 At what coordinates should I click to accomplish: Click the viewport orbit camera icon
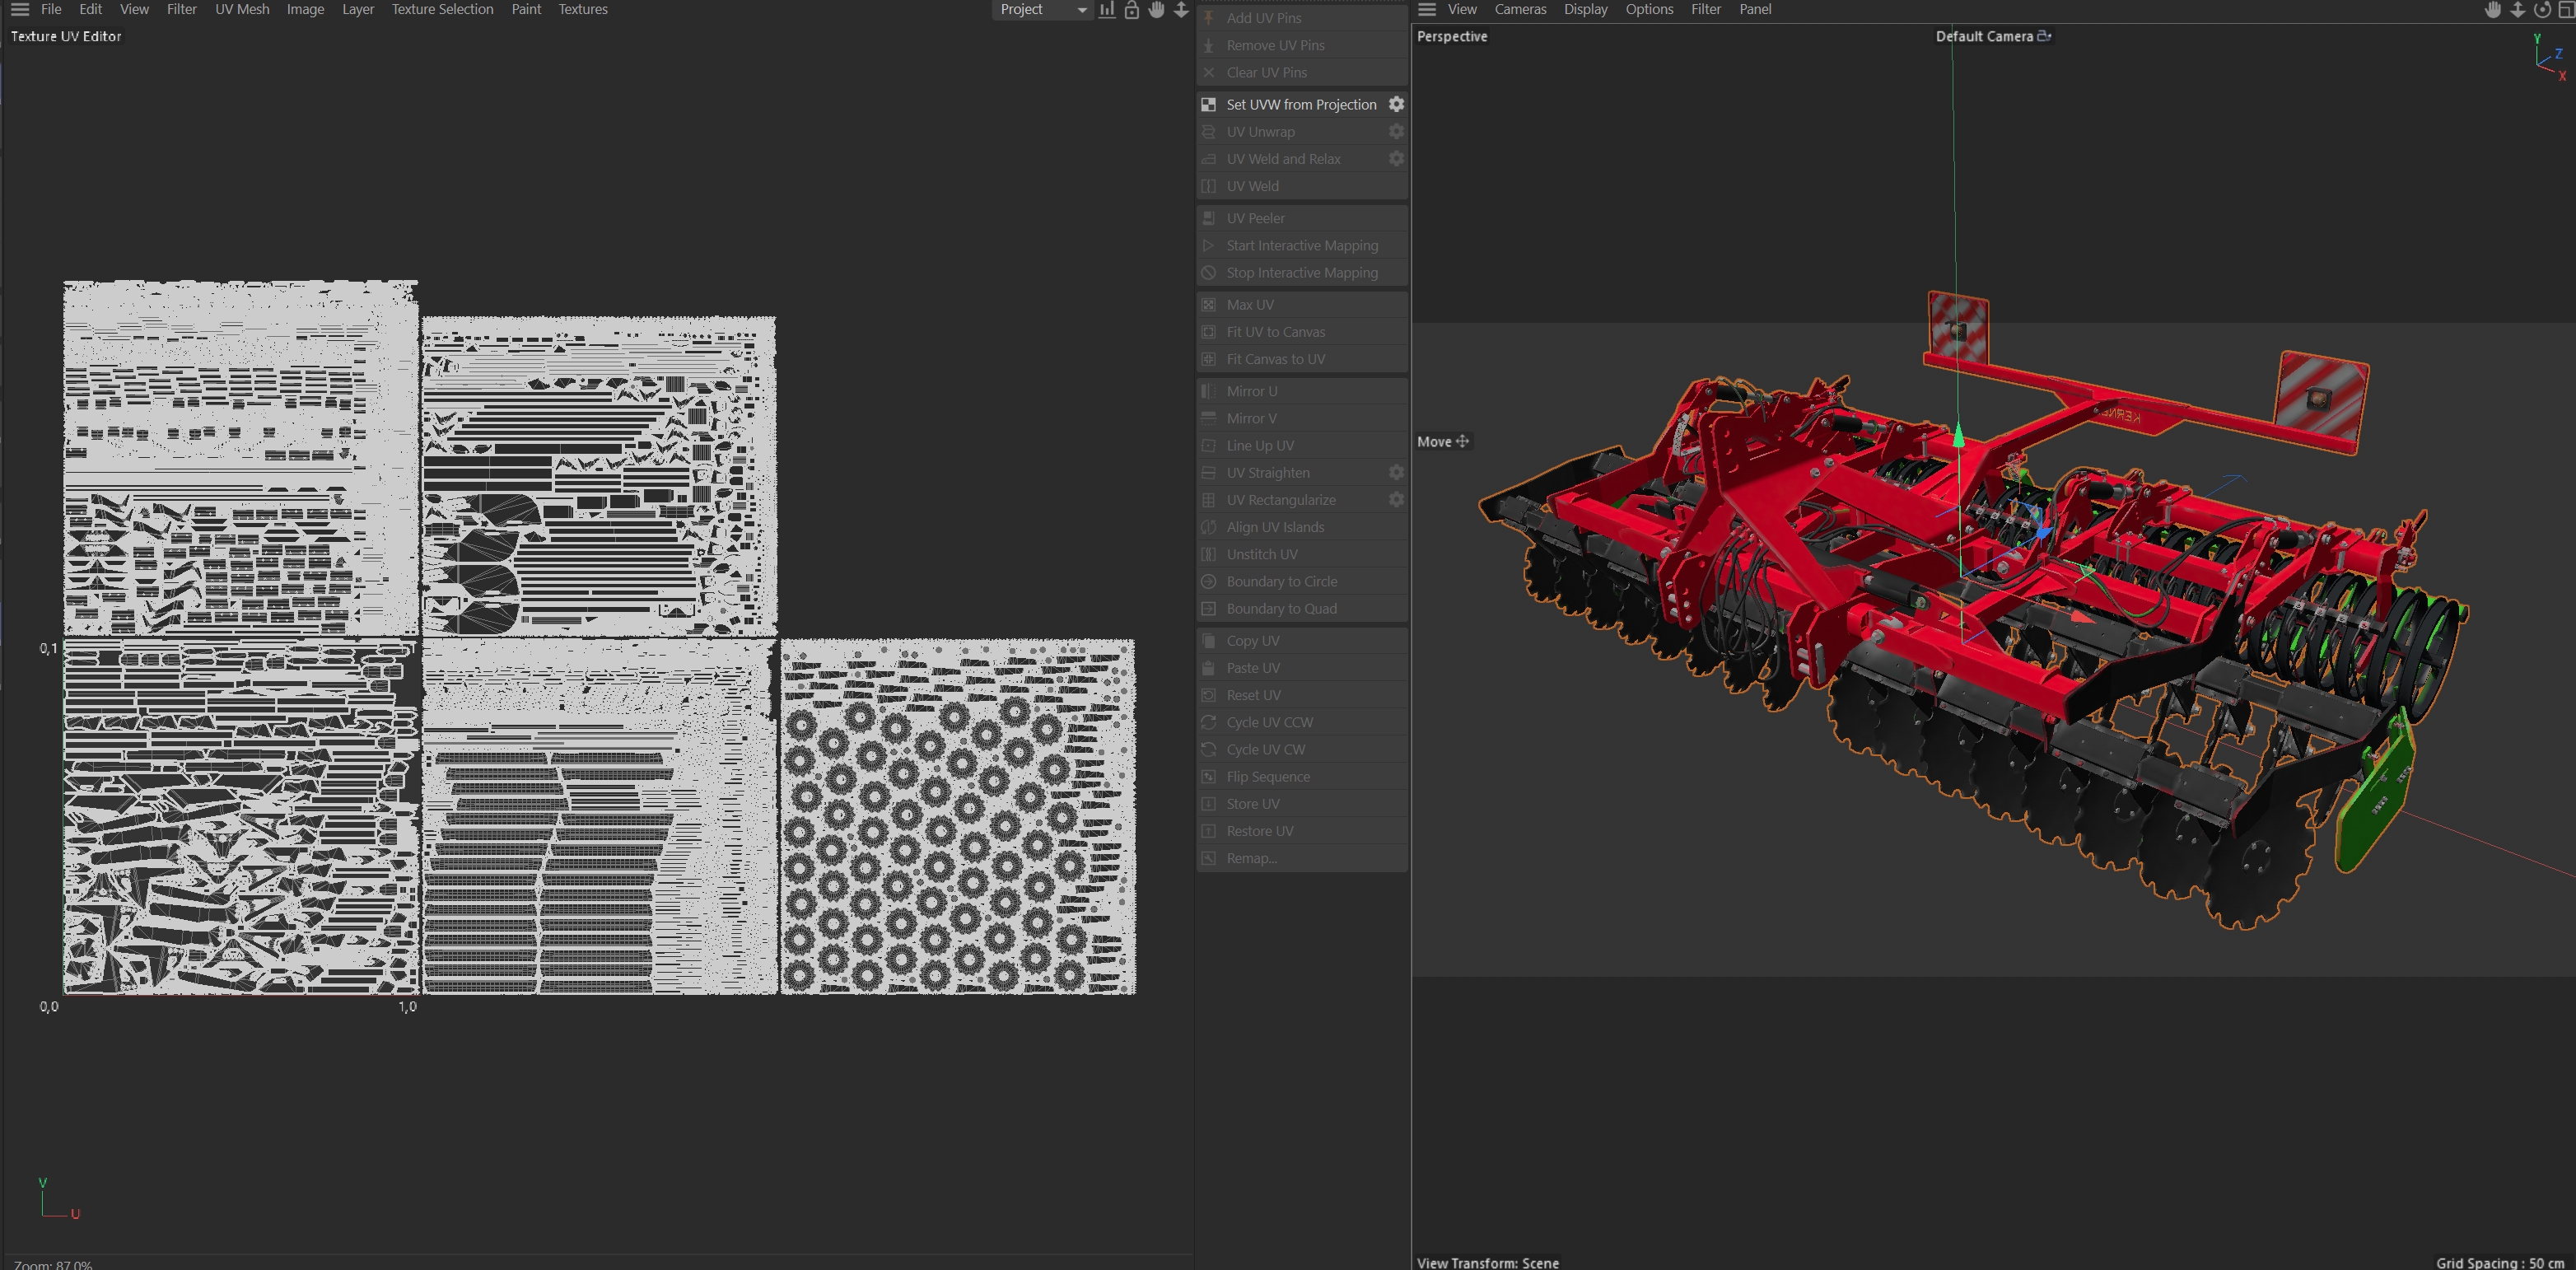pyautogui.click(x=2542, y=10)
